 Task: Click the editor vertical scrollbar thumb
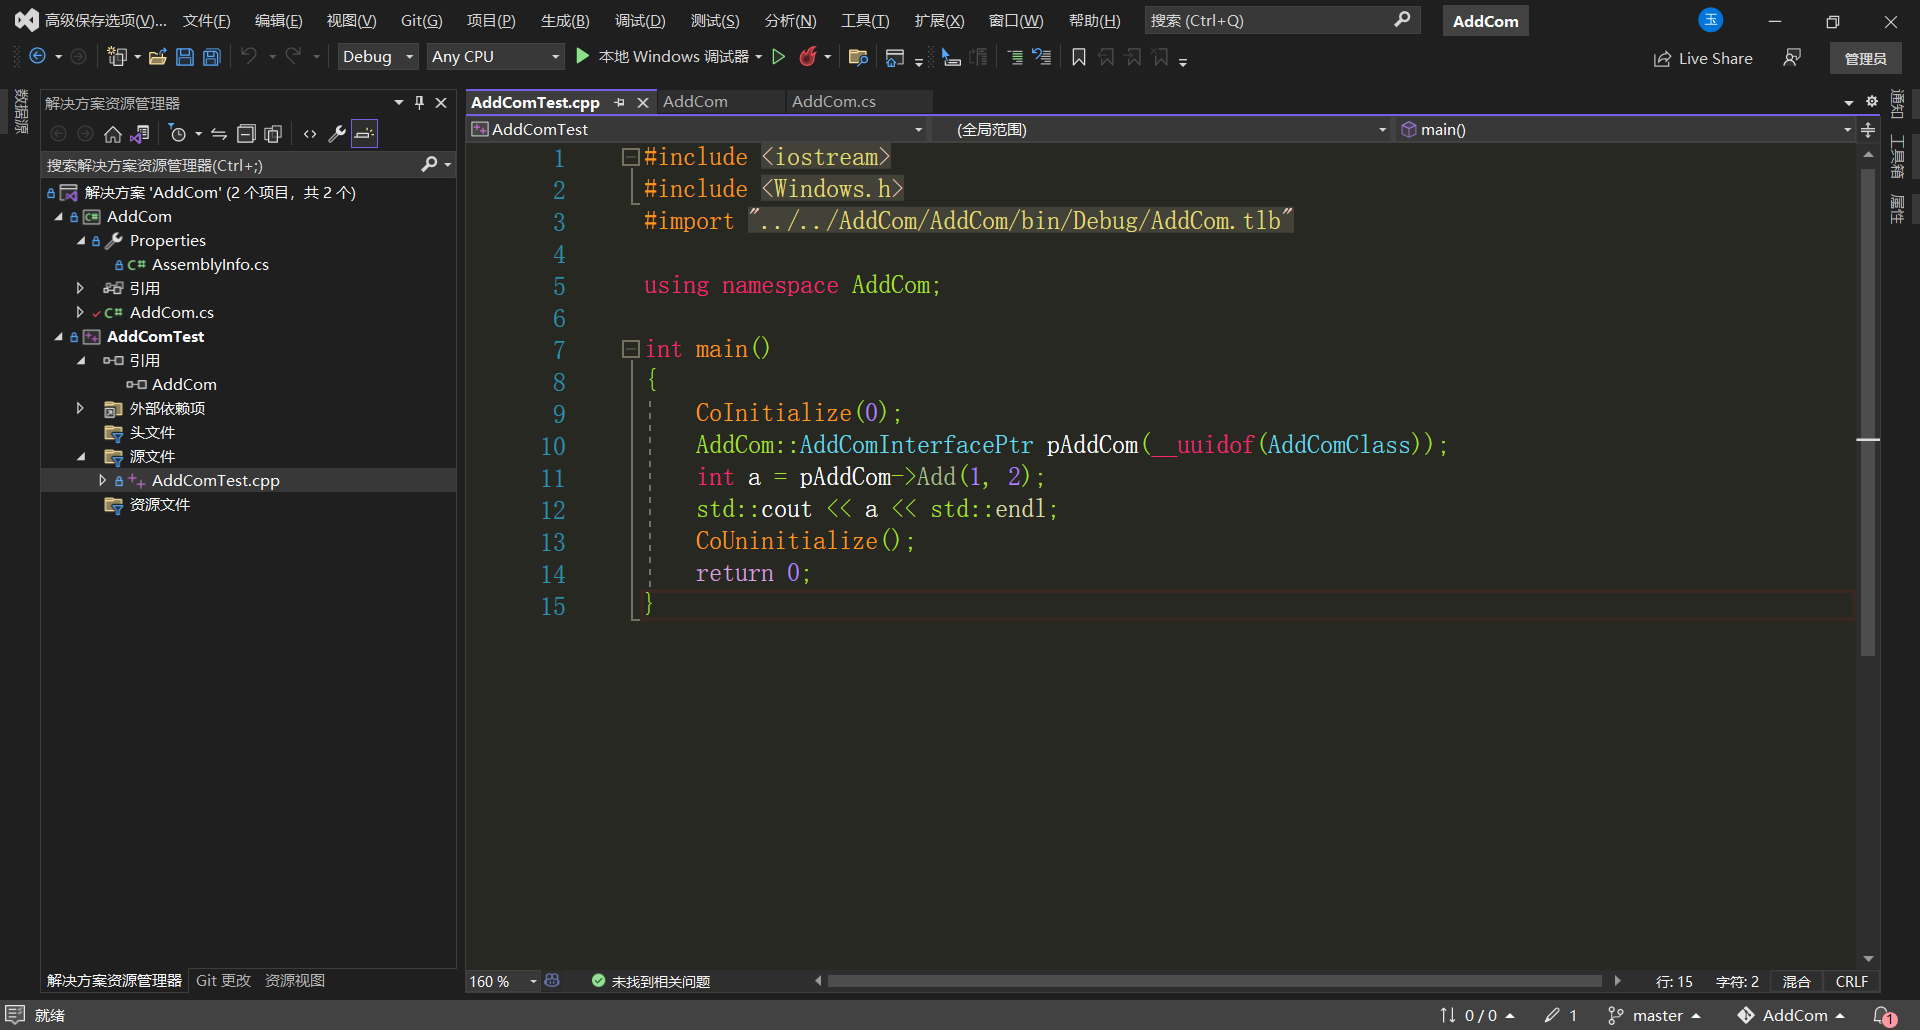coord(1868,410)
